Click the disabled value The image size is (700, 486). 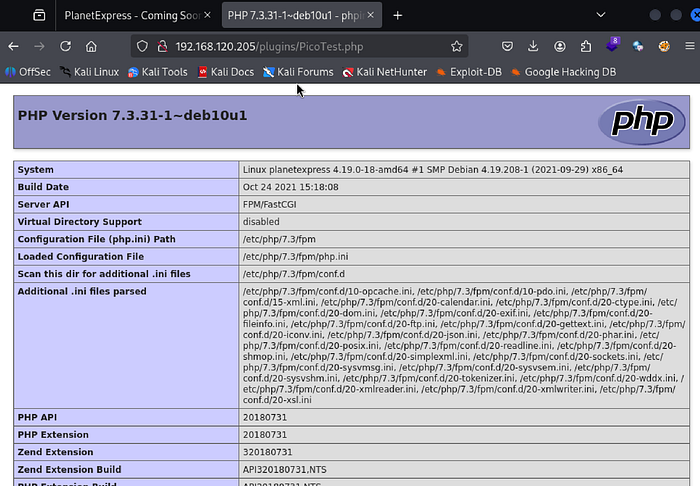[261, 222]
